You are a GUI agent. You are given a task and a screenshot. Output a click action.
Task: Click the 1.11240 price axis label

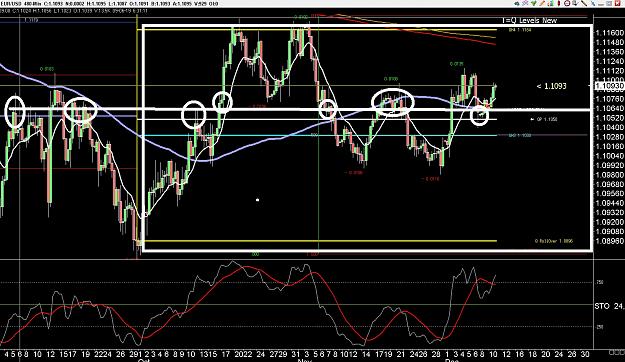609,61
